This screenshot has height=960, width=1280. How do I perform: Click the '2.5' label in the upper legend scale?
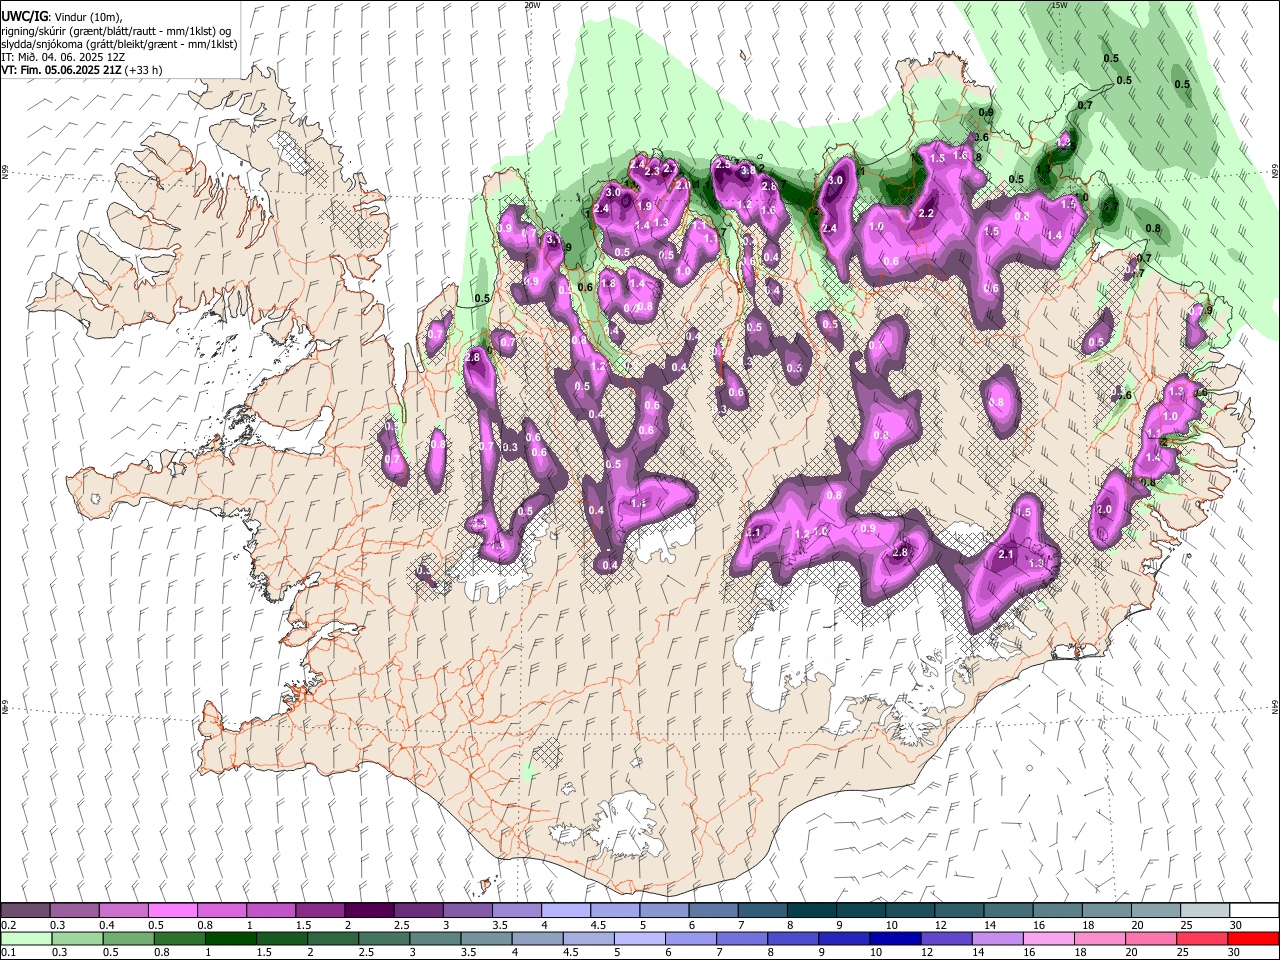tap(401, 925)
